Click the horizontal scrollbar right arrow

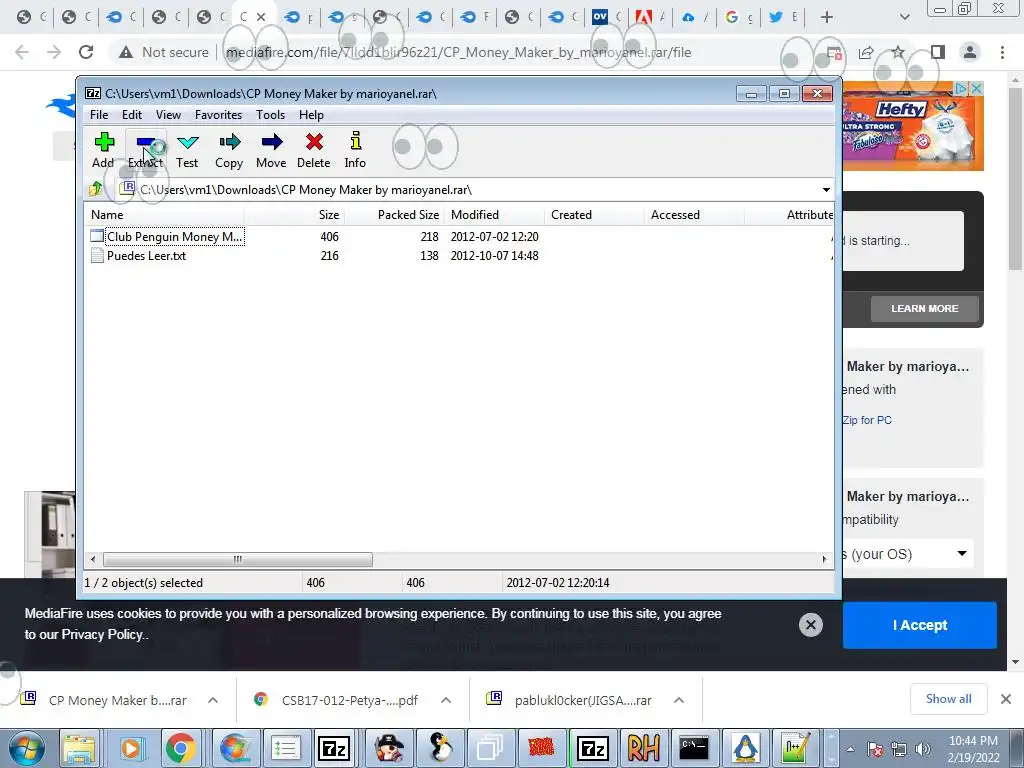824,559
